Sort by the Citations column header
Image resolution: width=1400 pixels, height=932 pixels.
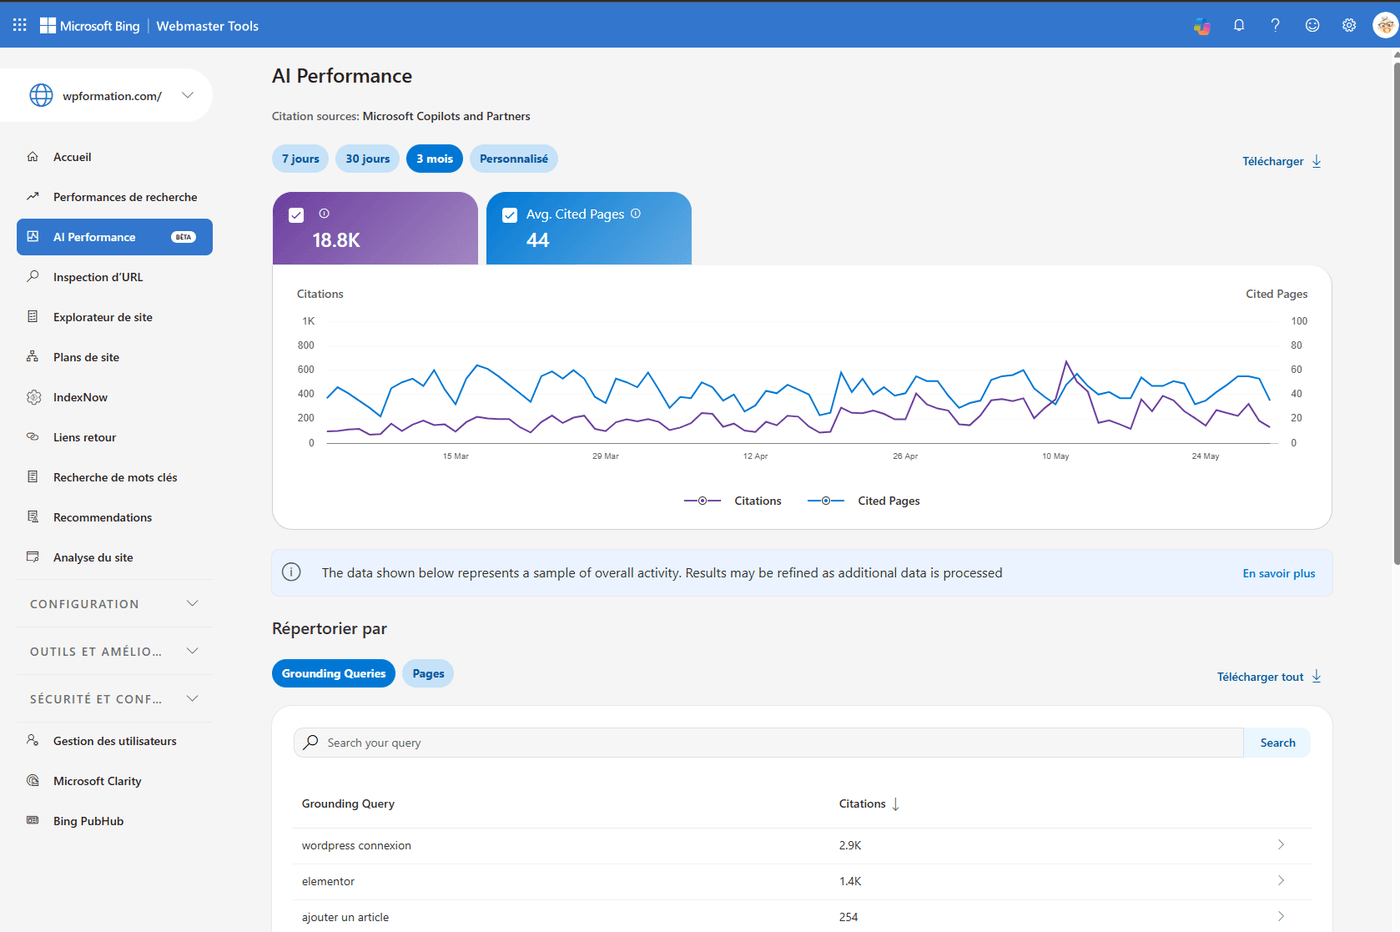869,804
